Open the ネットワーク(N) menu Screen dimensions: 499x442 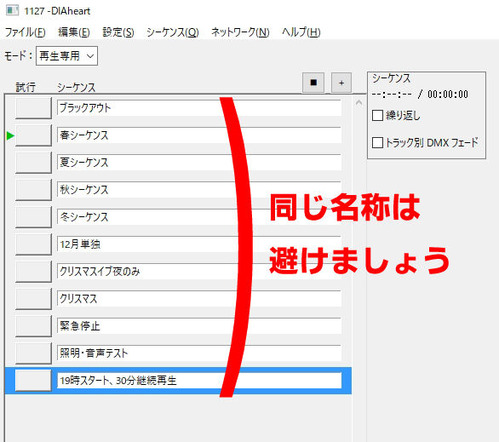[240, 32]
